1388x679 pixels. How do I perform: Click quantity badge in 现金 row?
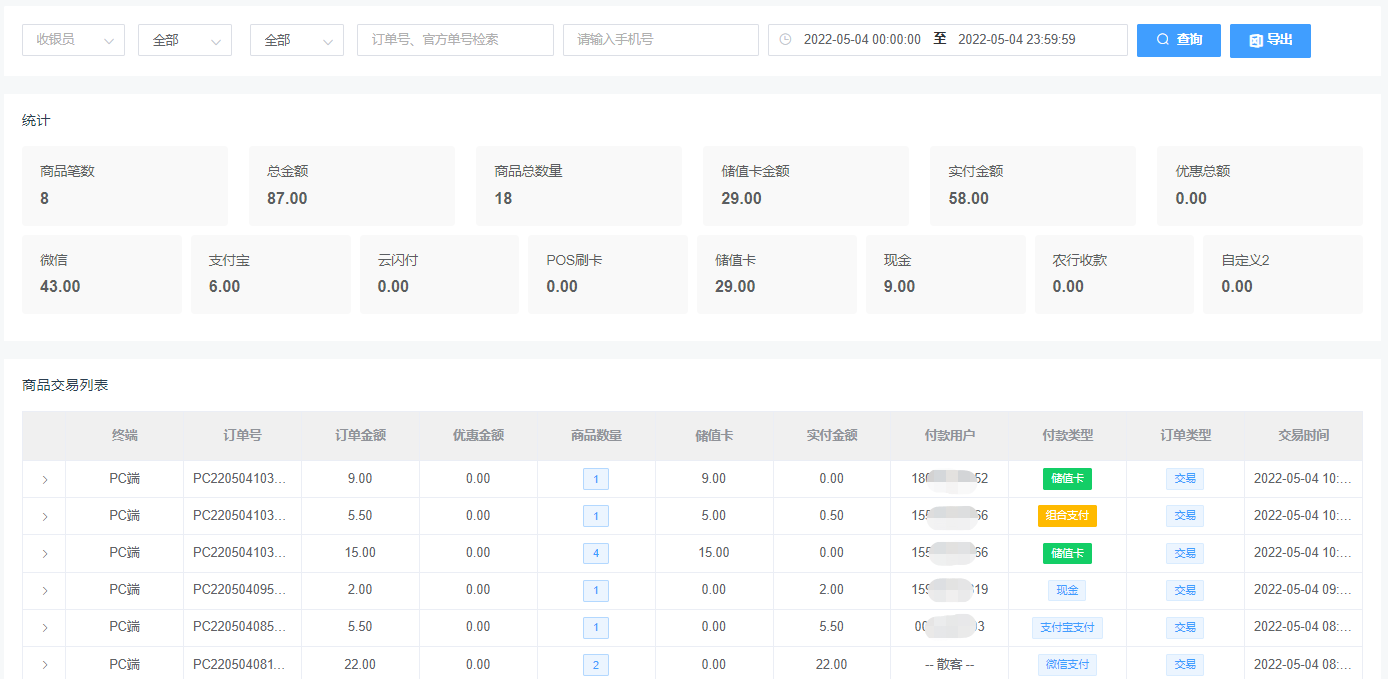click(x=596, y=590)
